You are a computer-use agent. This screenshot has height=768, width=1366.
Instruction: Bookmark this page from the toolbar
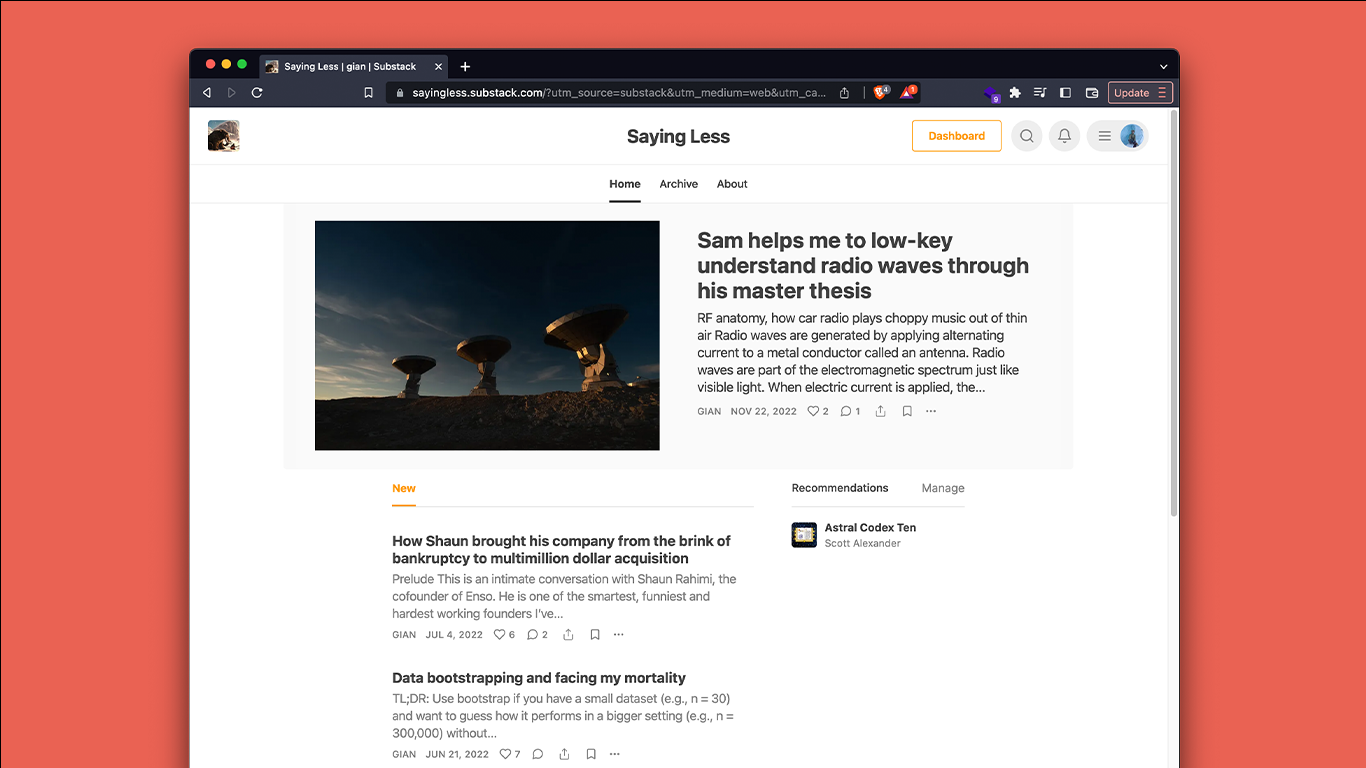[x=368, y=93]
